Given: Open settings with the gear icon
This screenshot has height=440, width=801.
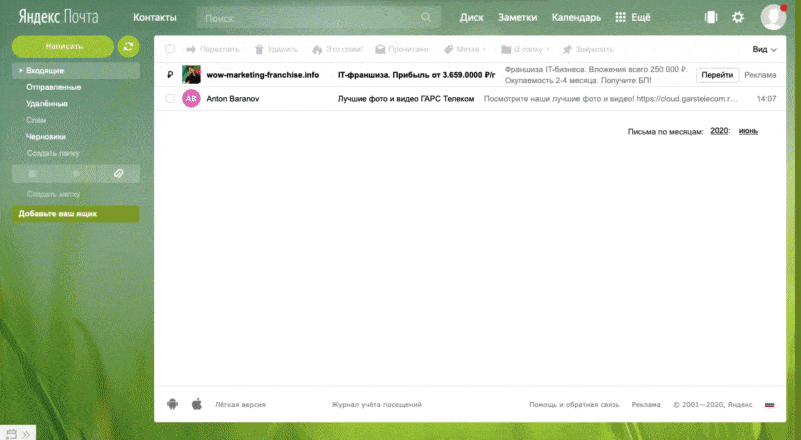Looking at the screenshot, I should (x=738, y=17).
